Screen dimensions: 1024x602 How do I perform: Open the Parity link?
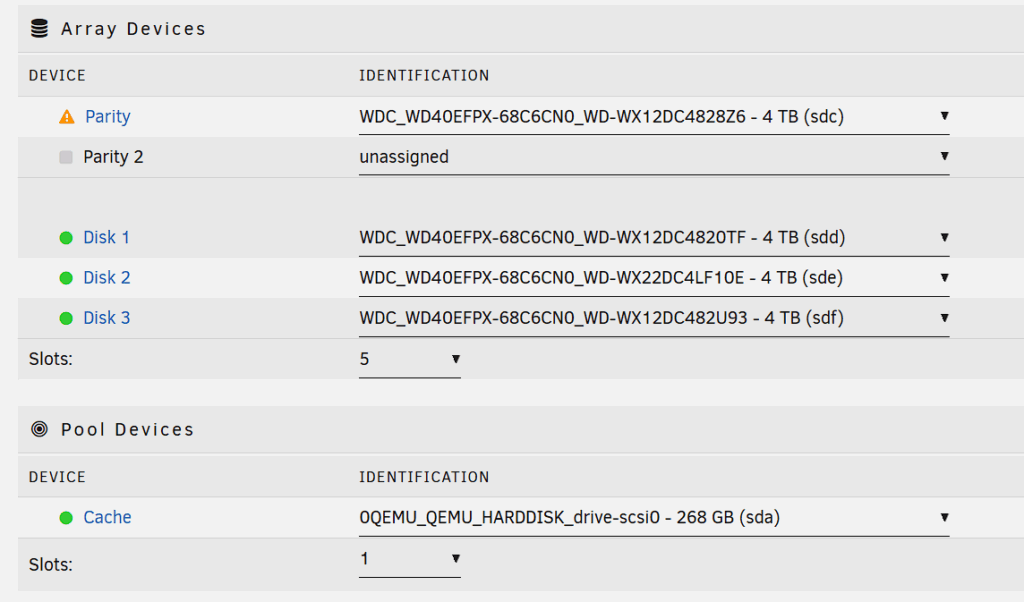(x=108, y=117)
